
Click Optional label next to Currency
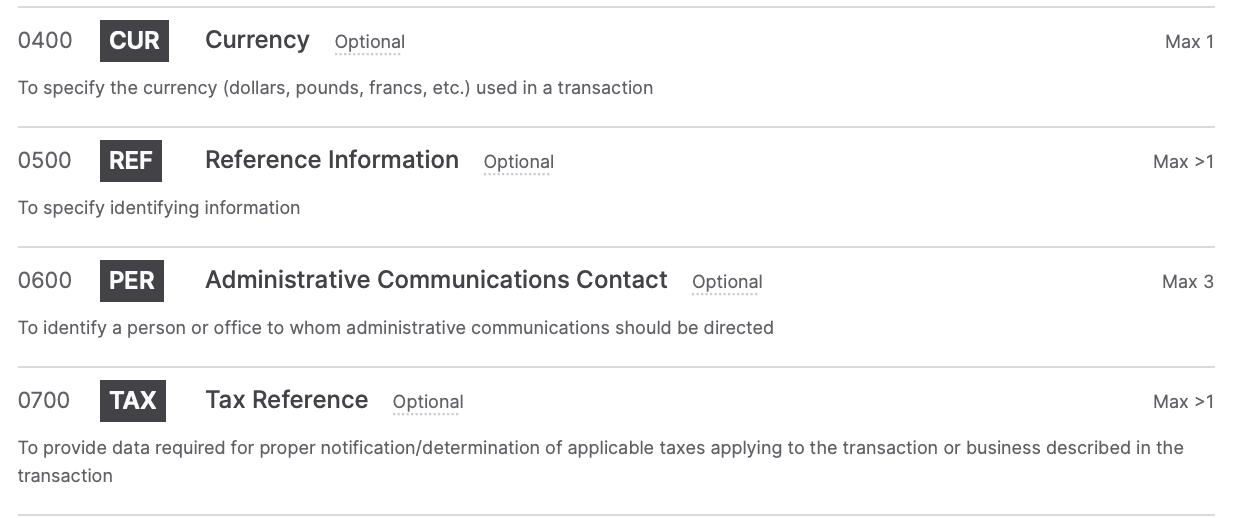click(370, 42)
